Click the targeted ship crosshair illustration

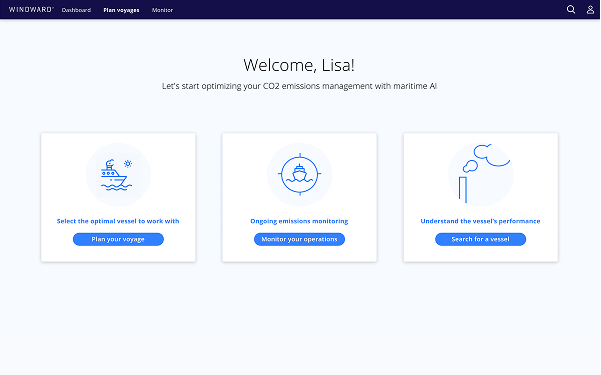(x=299, y=174)
